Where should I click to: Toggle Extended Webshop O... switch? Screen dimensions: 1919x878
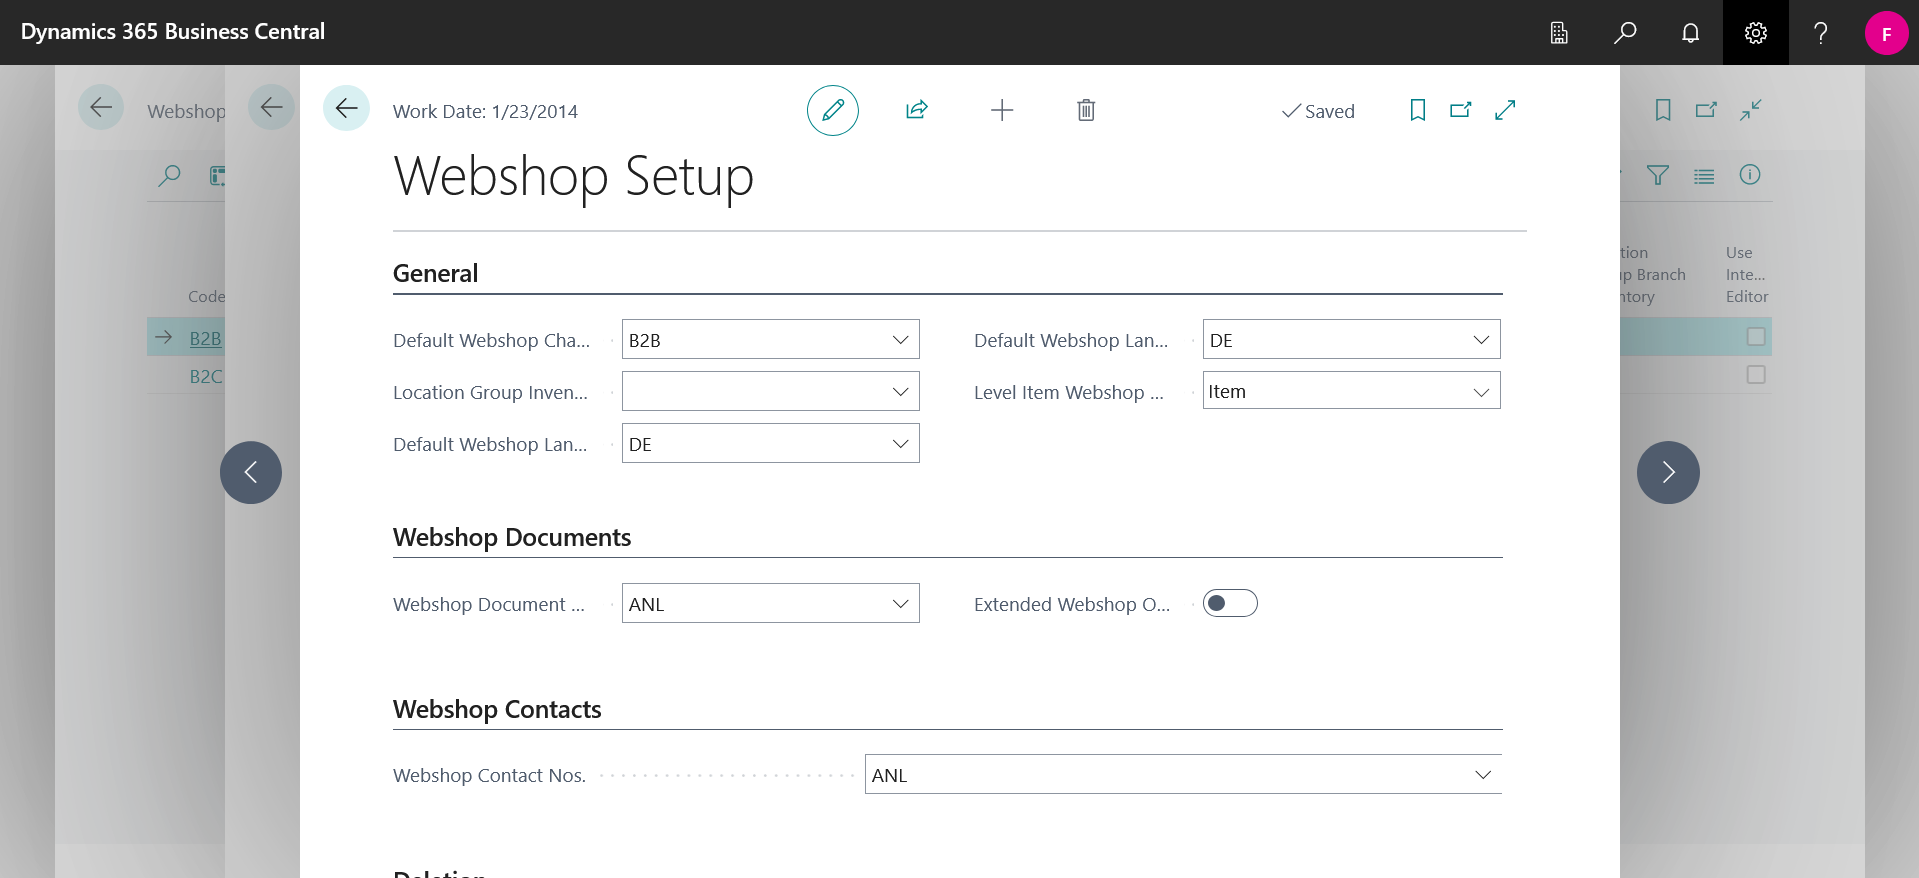[x=1230, y=603]
